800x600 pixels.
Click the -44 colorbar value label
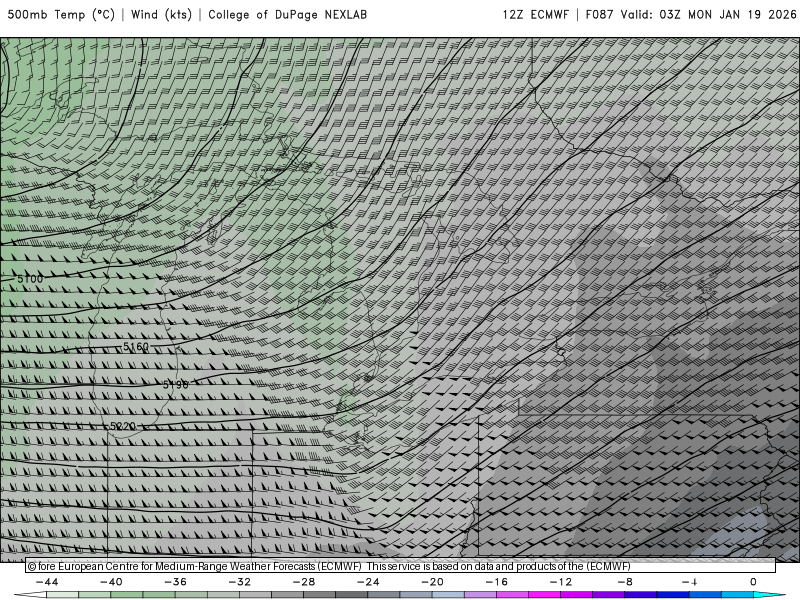(x=47, y=582)
